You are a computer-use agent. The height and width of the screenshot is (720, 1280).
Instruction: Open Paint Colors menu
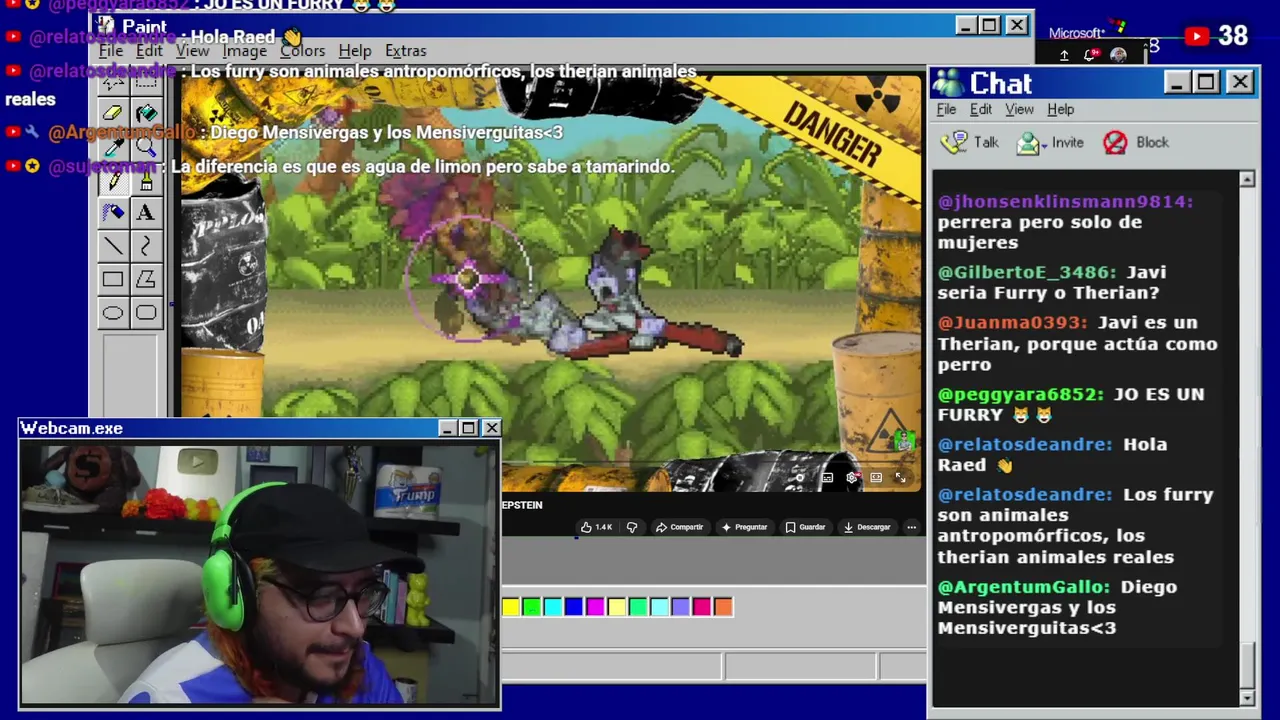pyautogui.click(x=302, y=51)
